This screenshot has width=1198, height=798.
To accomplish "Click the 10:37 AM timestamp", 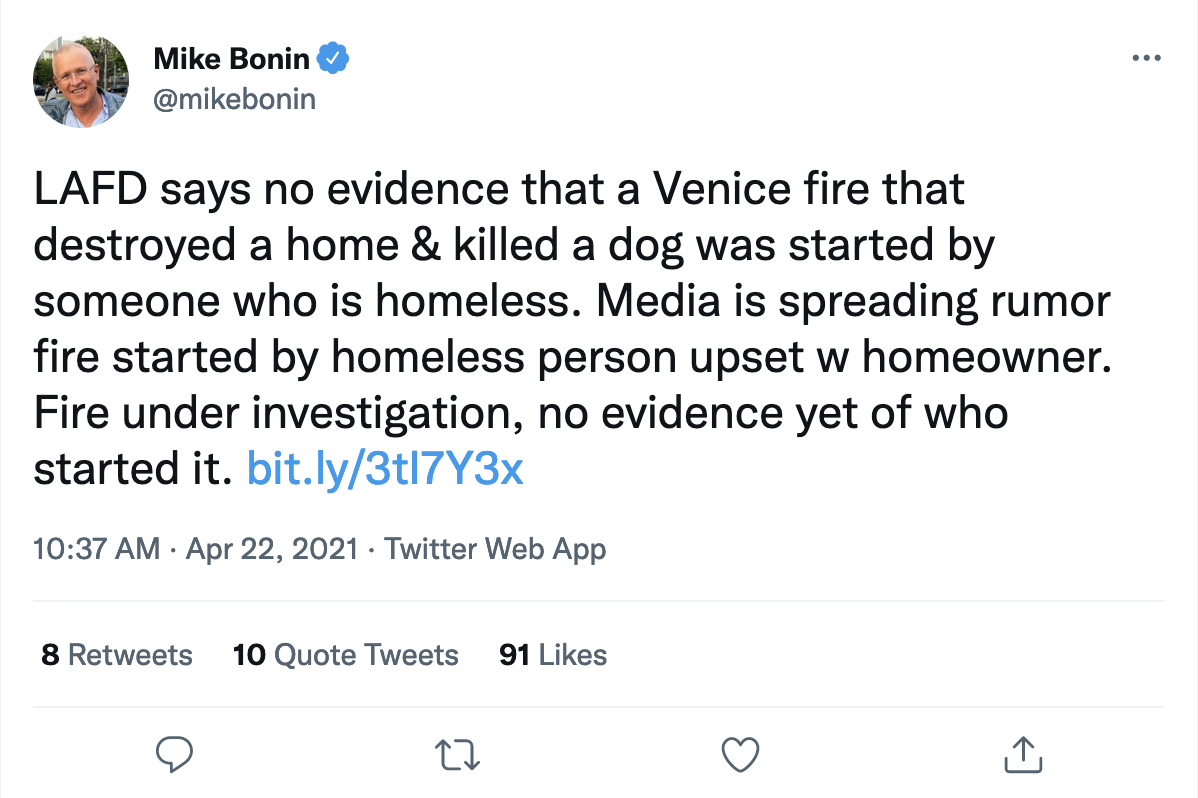I will [x=96, y=549].
